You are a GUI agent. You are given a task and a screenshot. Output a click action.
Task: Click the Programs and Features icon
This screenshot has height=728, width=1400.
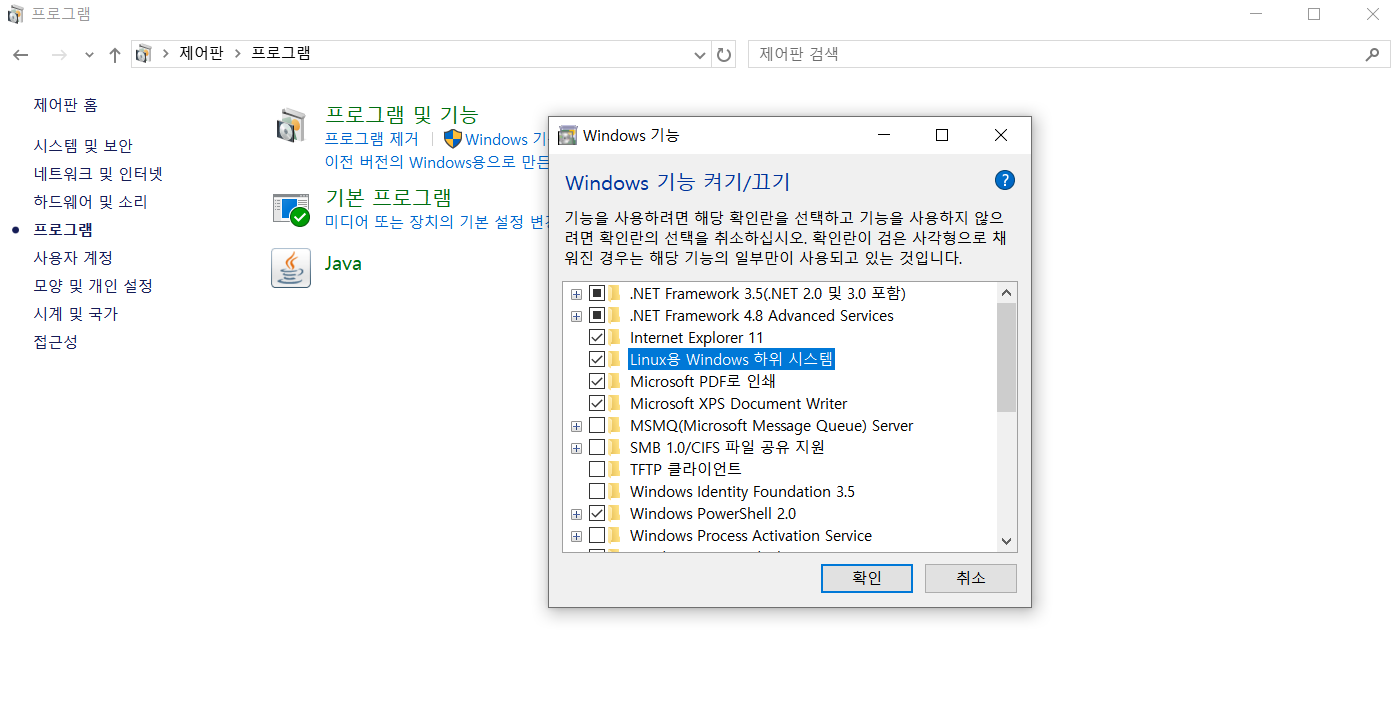coord(291,125)
